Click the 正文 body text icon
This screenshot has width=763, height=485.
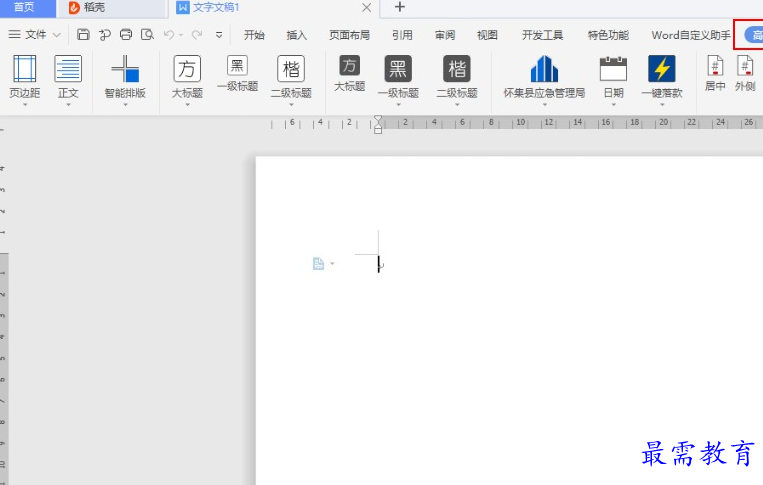(x=68, y=69)
